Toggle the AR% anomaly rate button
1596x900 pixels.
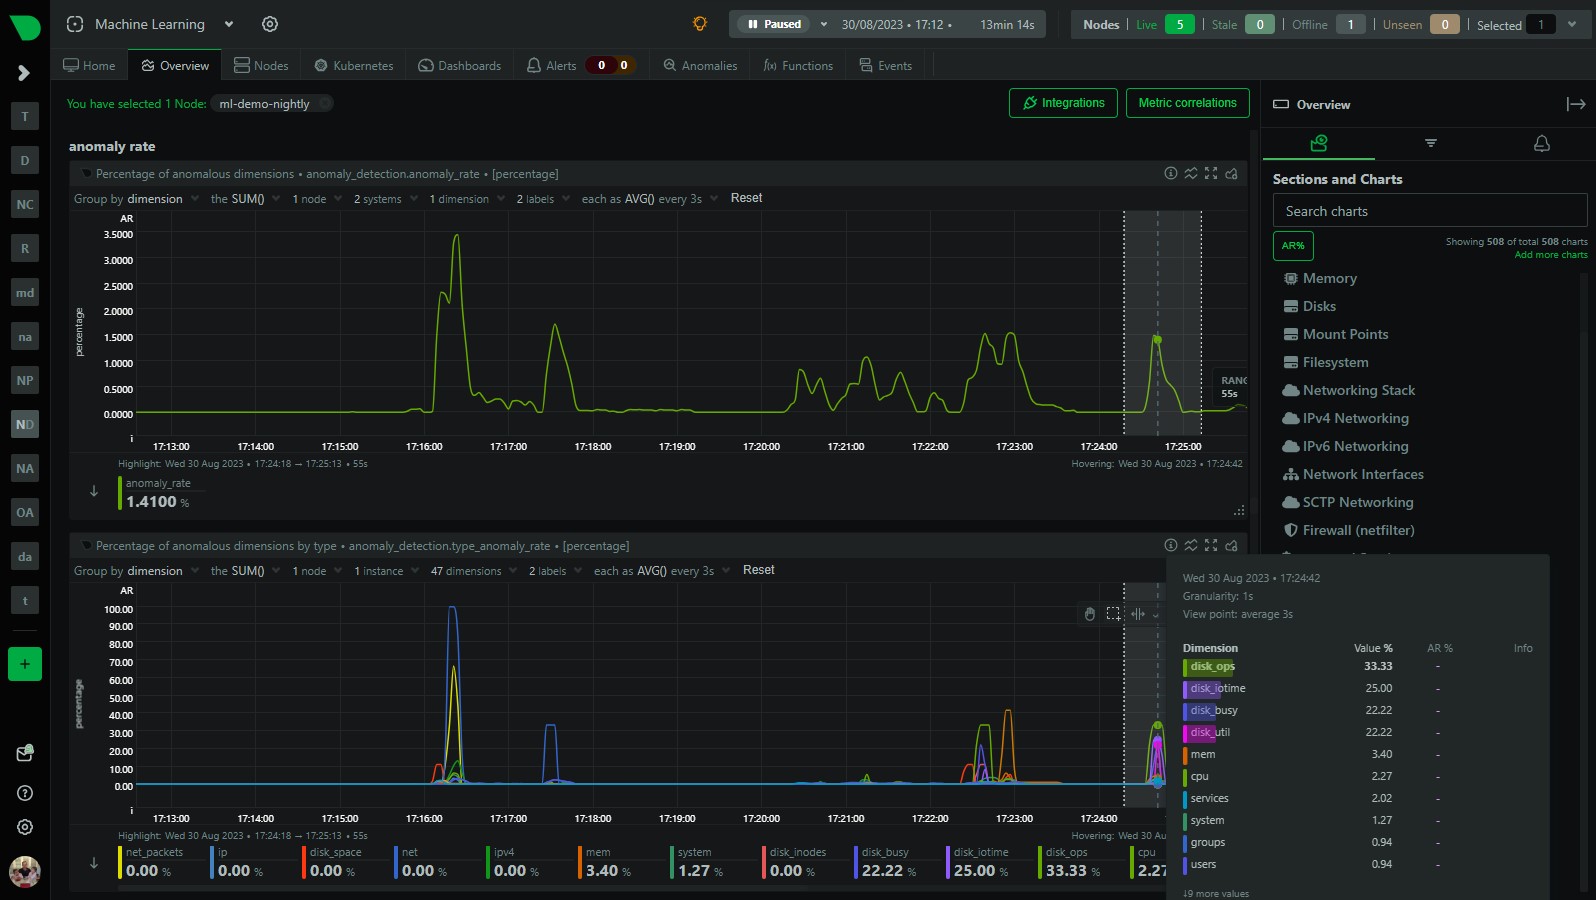point(1293,246)
